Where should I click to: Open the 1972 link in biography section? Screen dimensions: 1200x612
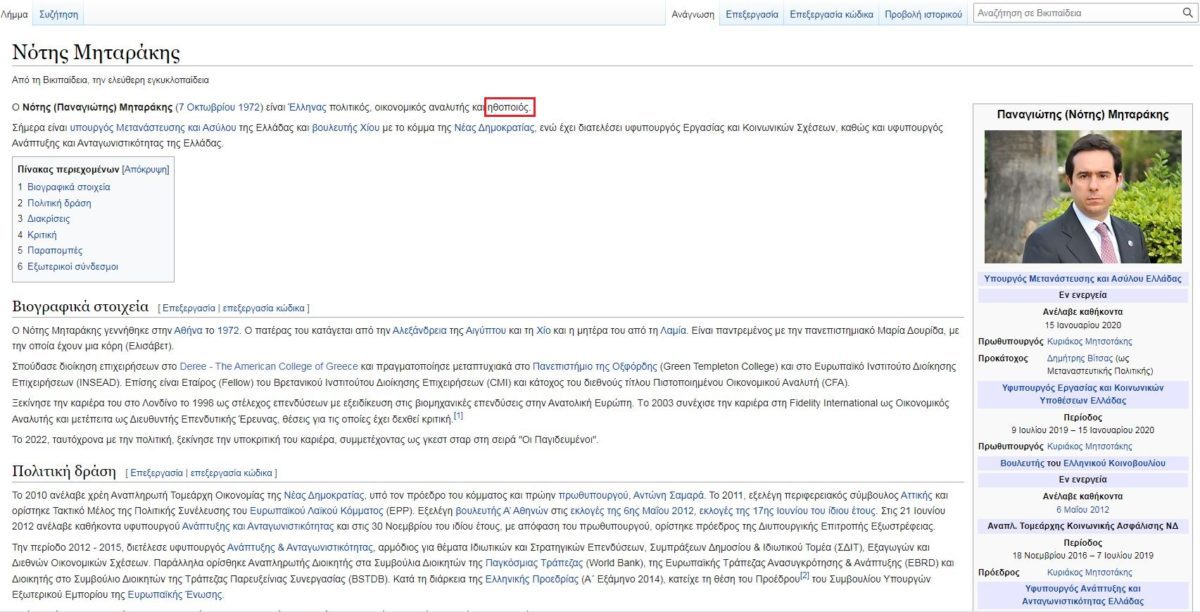click(x=228, y=330)
